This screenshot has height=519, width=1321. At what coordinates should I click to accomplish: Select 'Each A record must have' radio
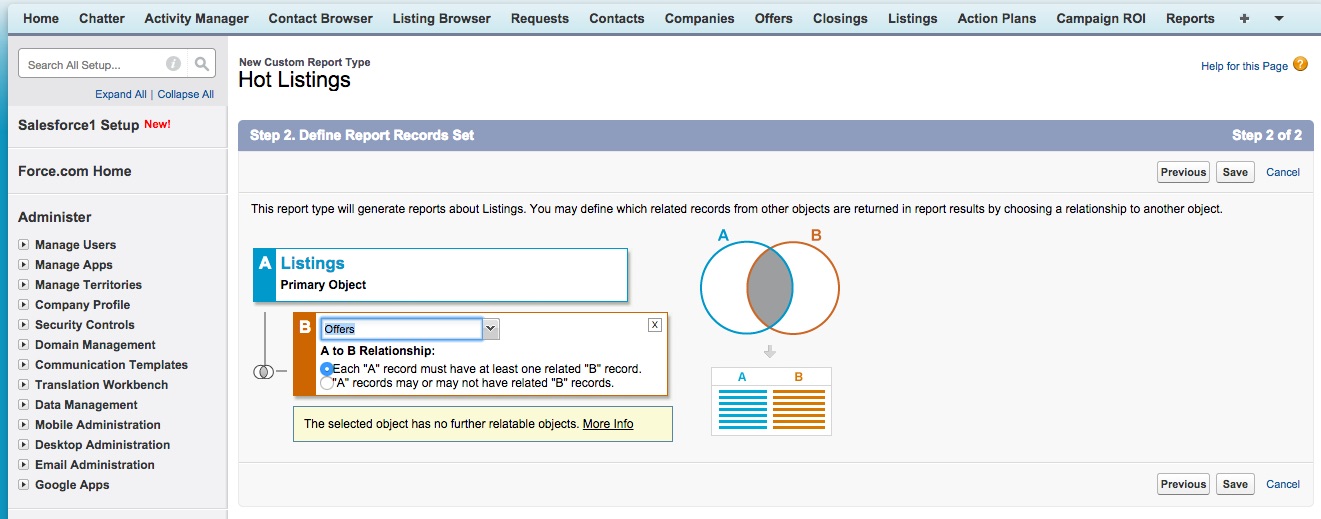(326, 369)
